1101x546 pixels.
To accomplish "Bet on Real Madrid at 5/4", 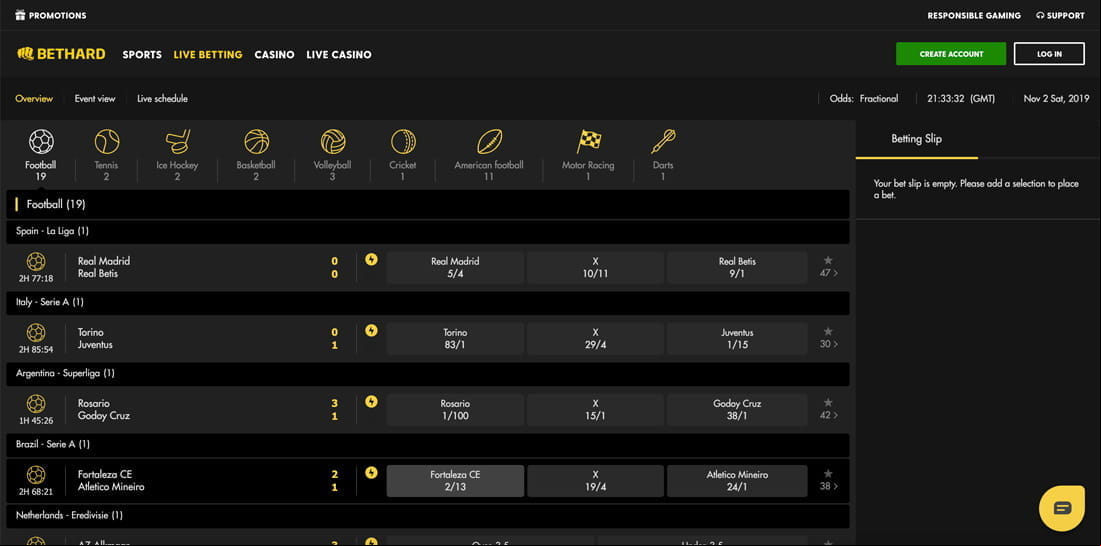I will point(455,267).
